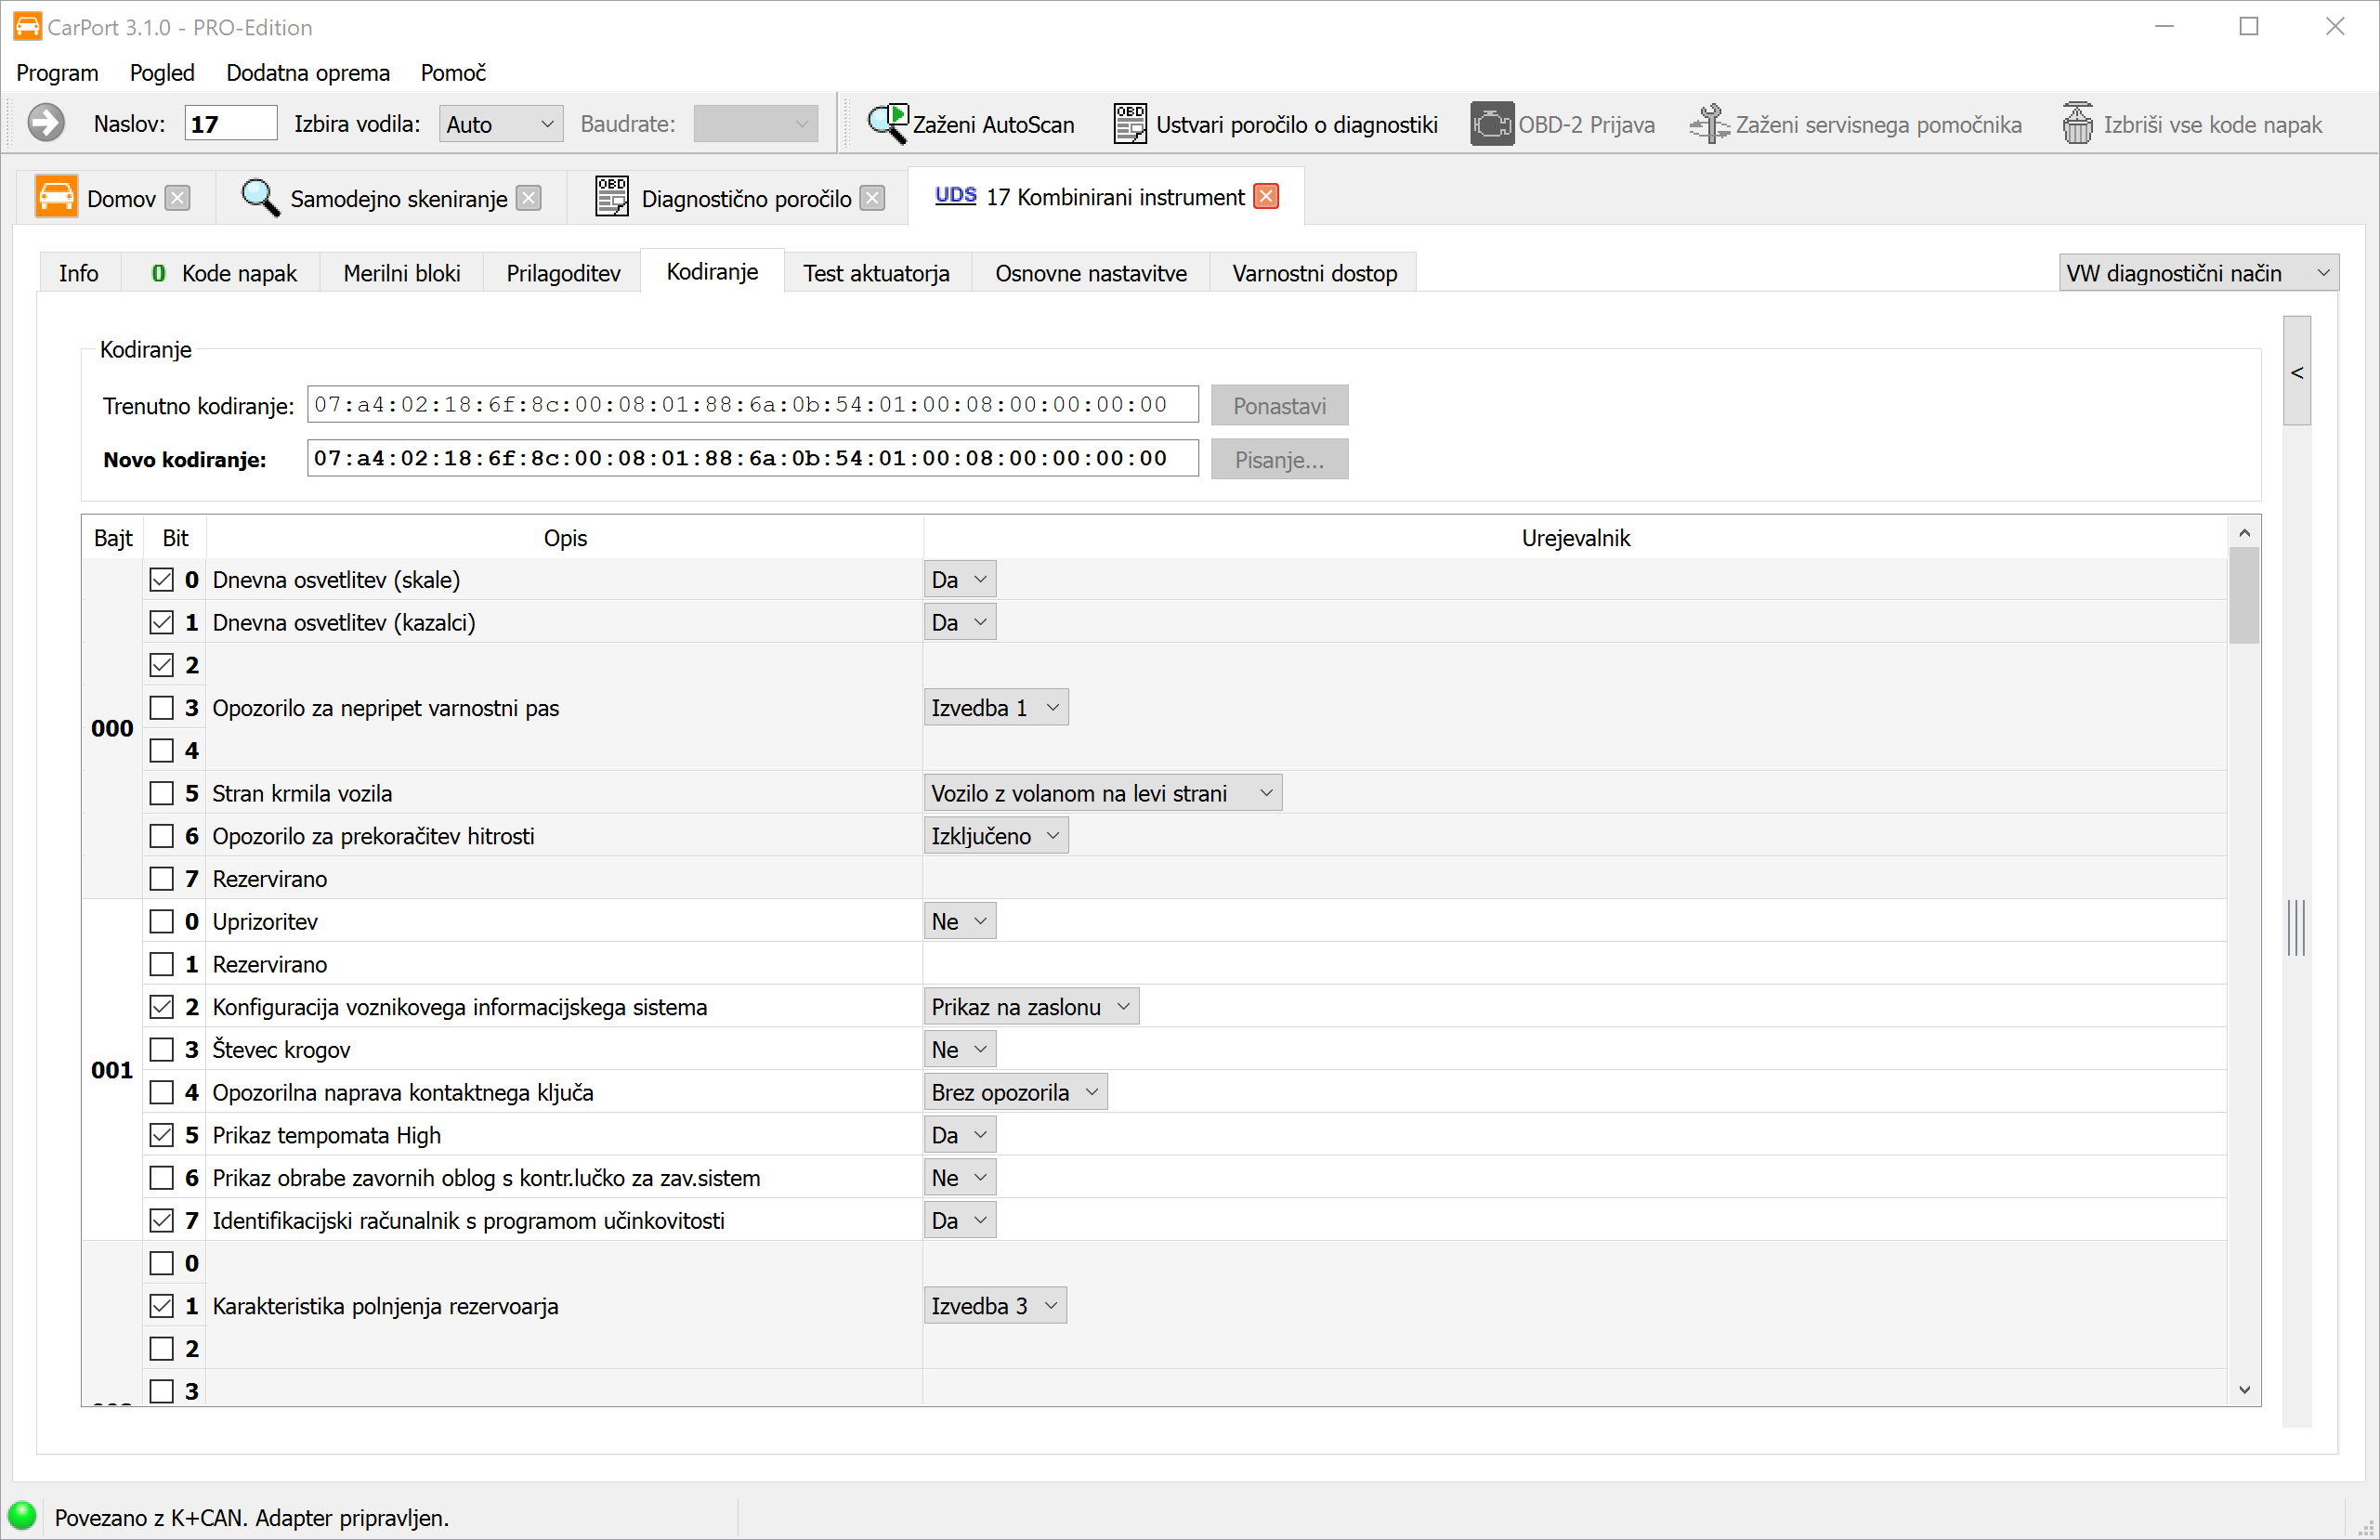Image resolution: width=2380 pixels, height=1540 pixels.
Task: Click the Zaženi servisnega pomočnika wrench icon
Action: 1709,124
